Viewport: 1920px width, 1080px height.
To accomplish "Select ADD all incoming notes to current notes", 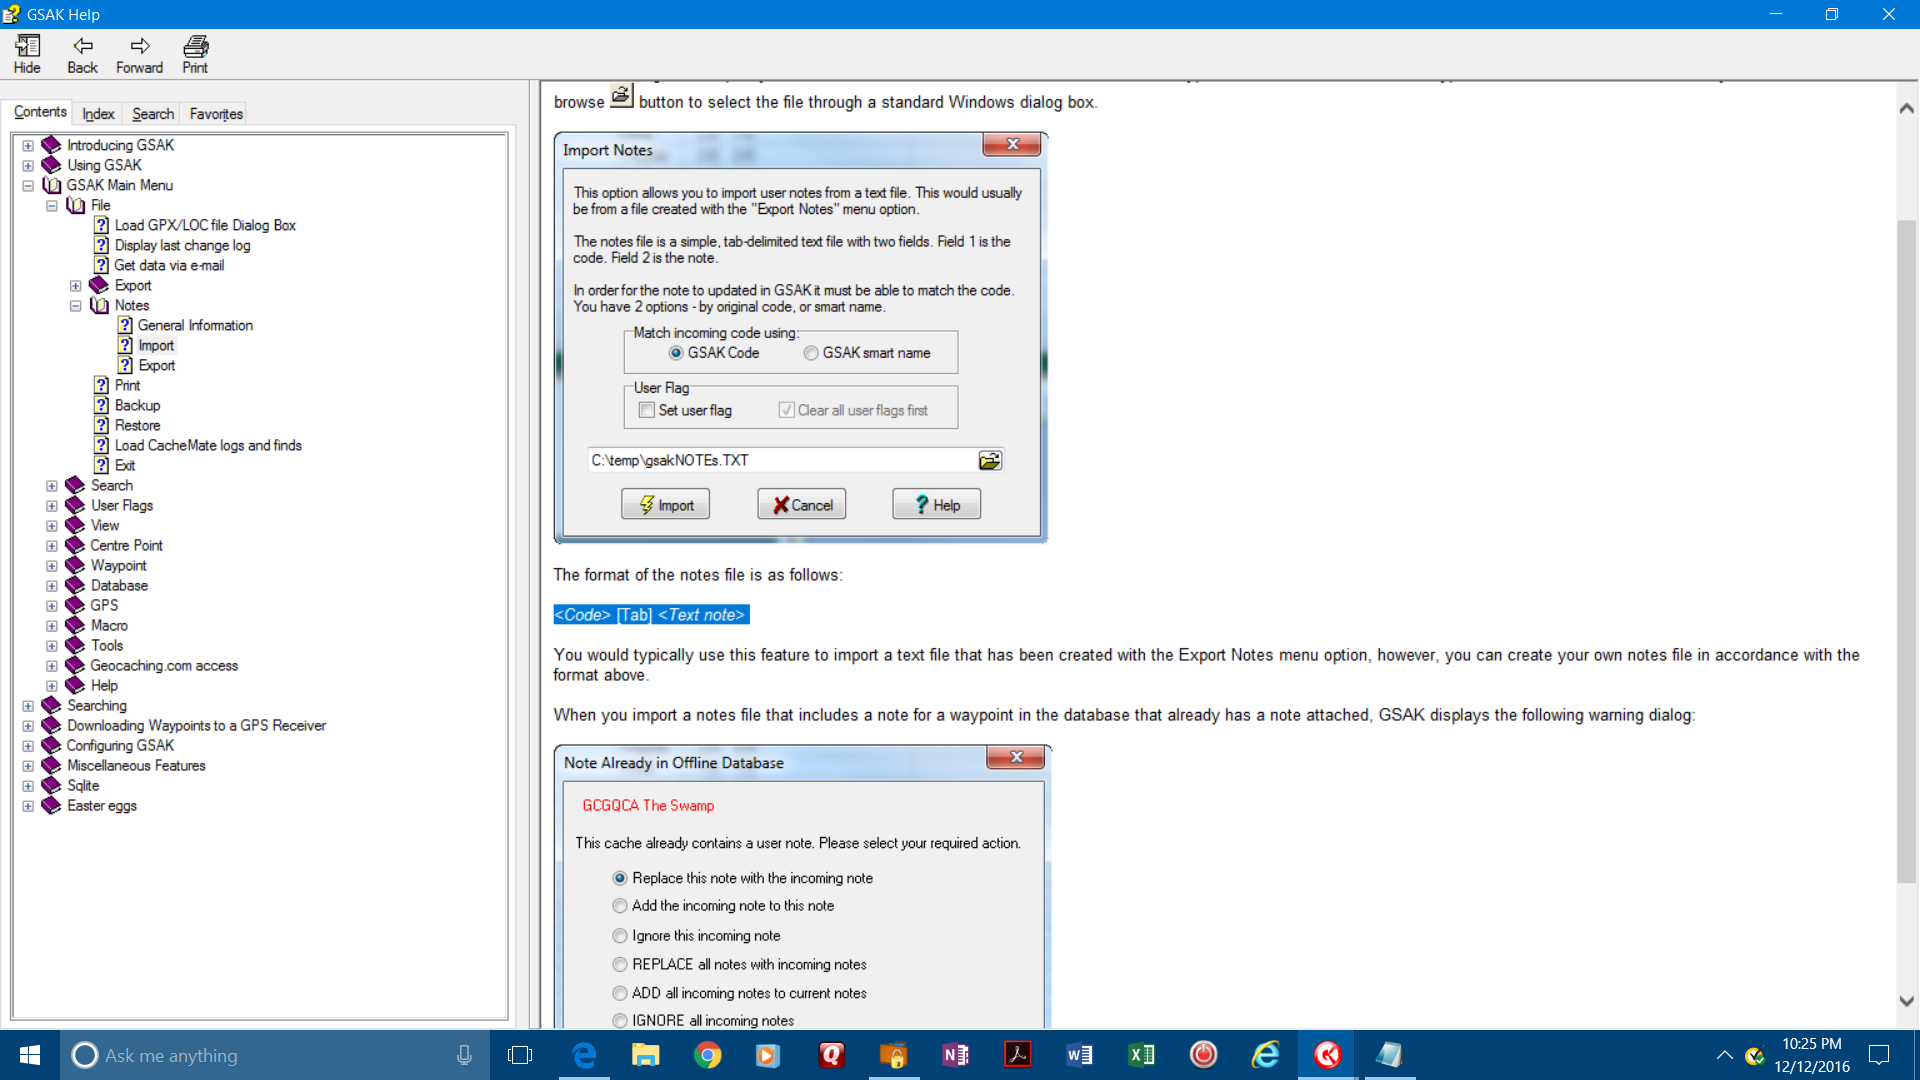I will [x=620, y=994].
